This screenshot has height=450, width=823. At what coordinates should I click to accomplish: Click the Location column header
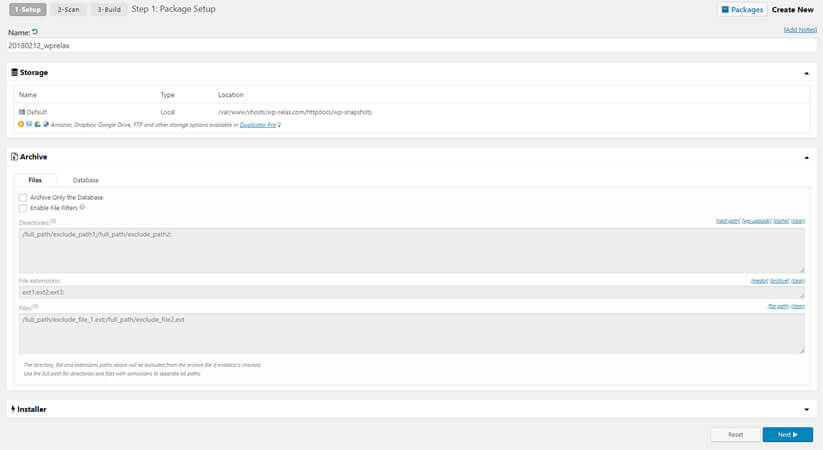pyautogui.click(x=231, y=95)
